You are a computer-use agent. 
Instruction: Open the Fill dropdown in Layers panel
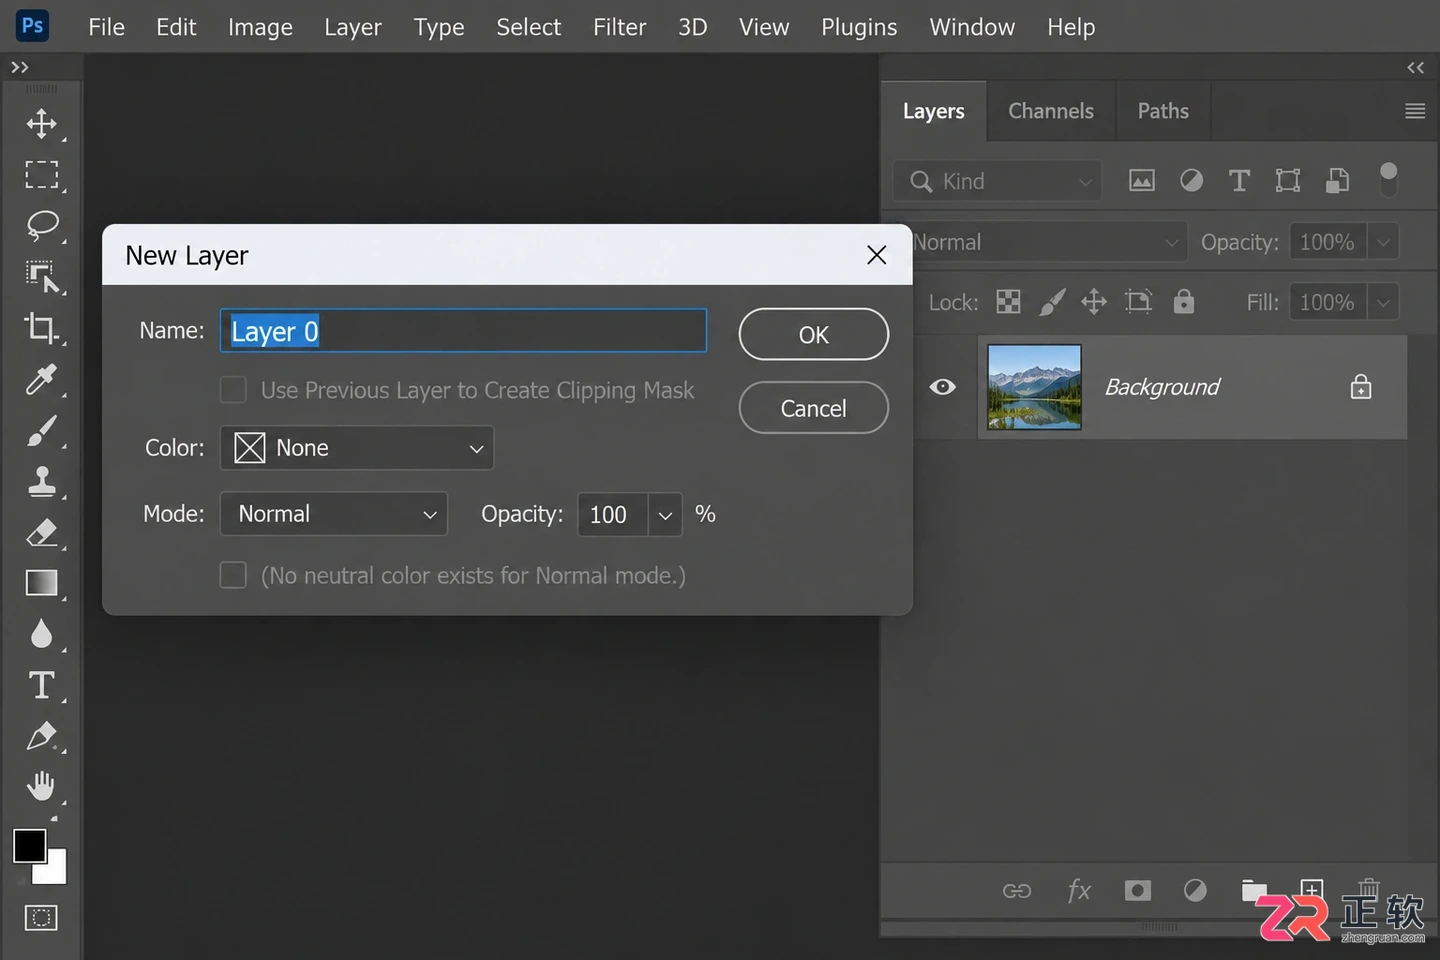1383,302
